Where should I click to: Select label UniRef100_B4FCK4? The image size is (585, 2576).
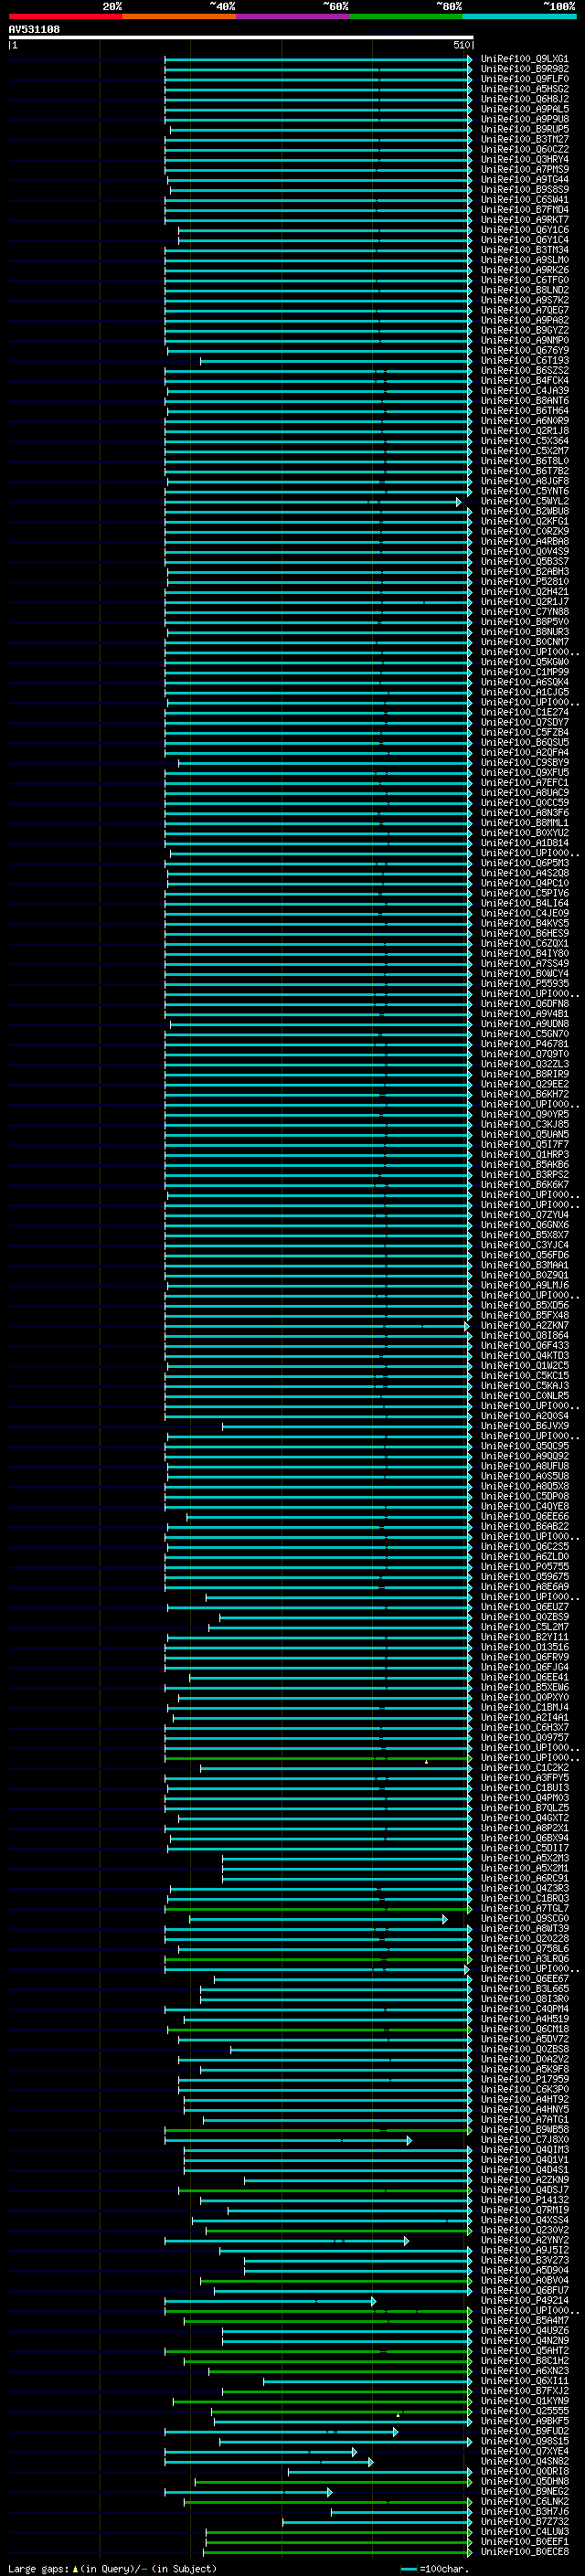pos(525,381)
